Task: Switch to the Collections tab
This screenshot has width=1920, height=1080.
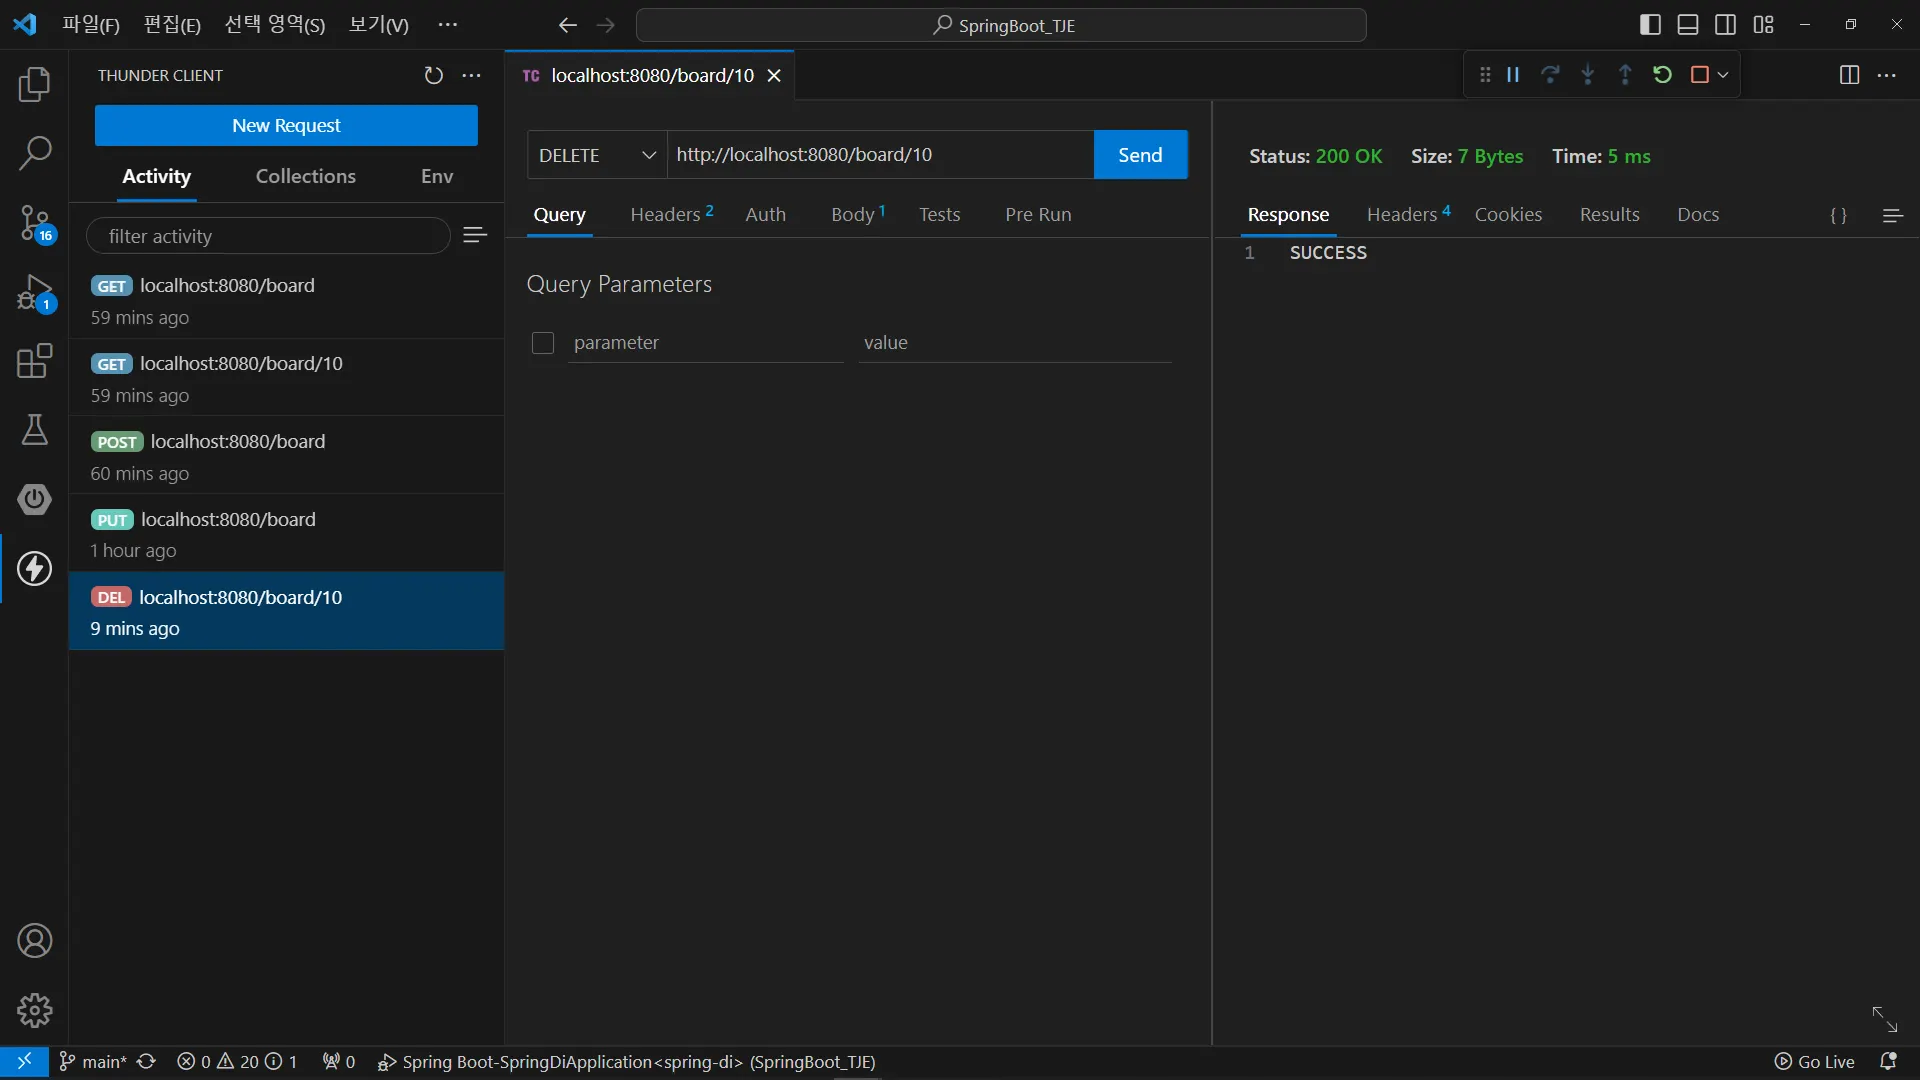Action: (305, 176)
